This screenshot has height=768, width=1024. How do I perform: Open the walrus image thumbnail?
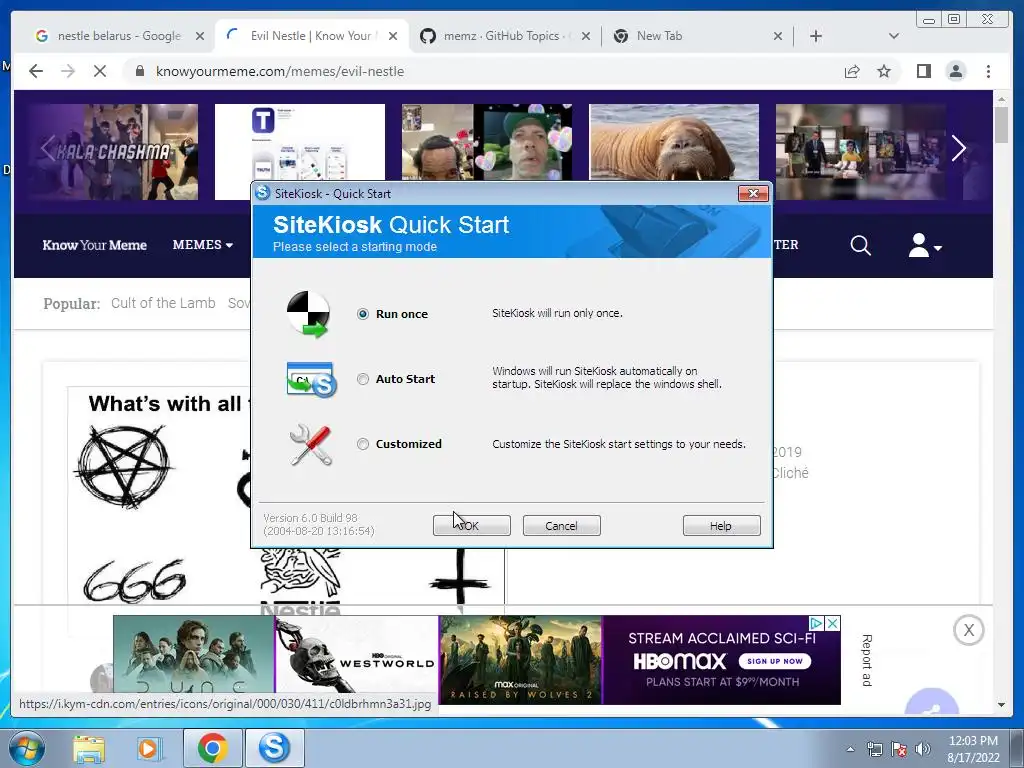pyautogui.click(x=674, y=142)
